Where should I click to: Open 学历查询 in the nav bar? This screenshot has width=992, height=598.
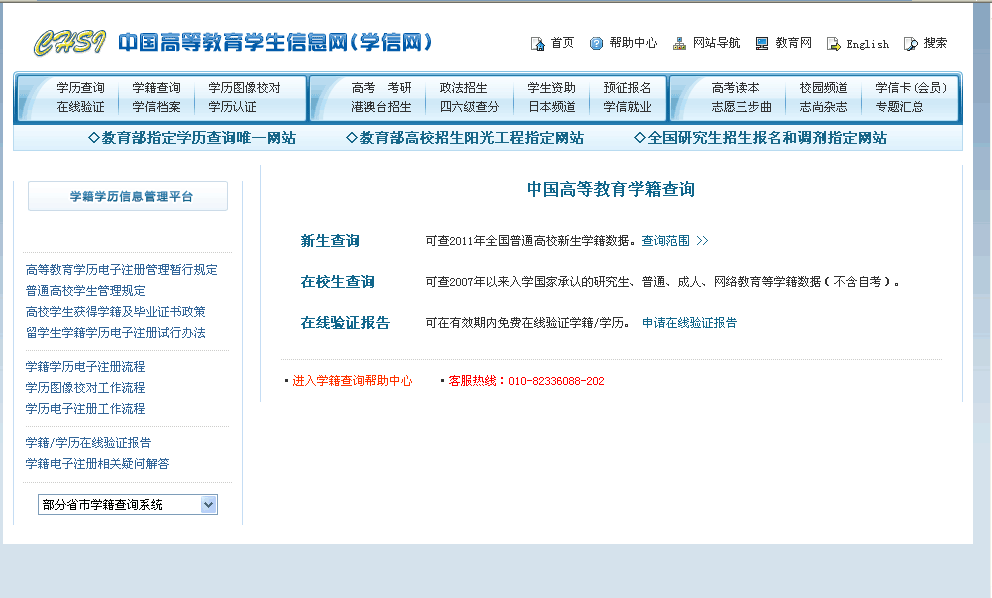[80, 87]
